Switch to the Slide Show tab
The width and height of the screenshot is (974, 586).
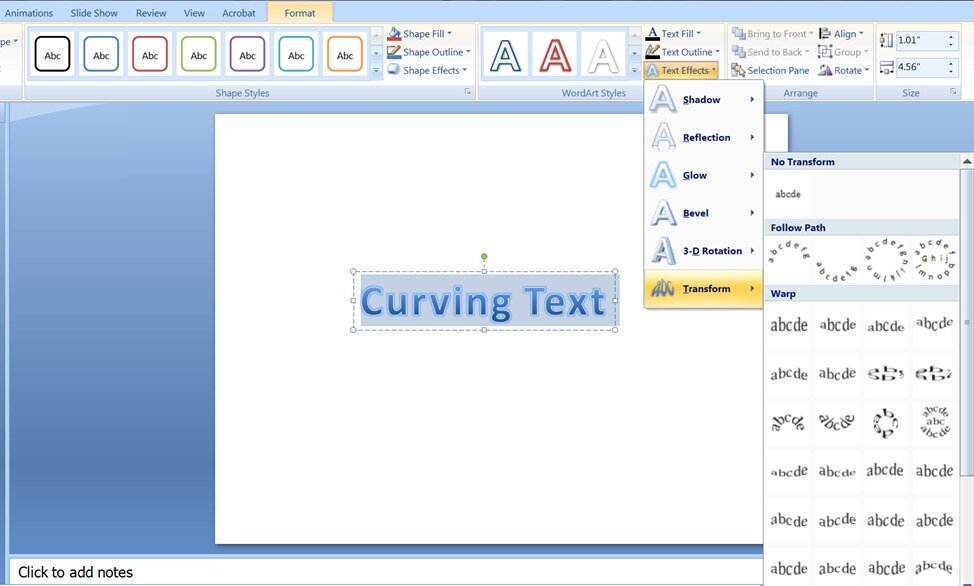click(x=94, y=13)
